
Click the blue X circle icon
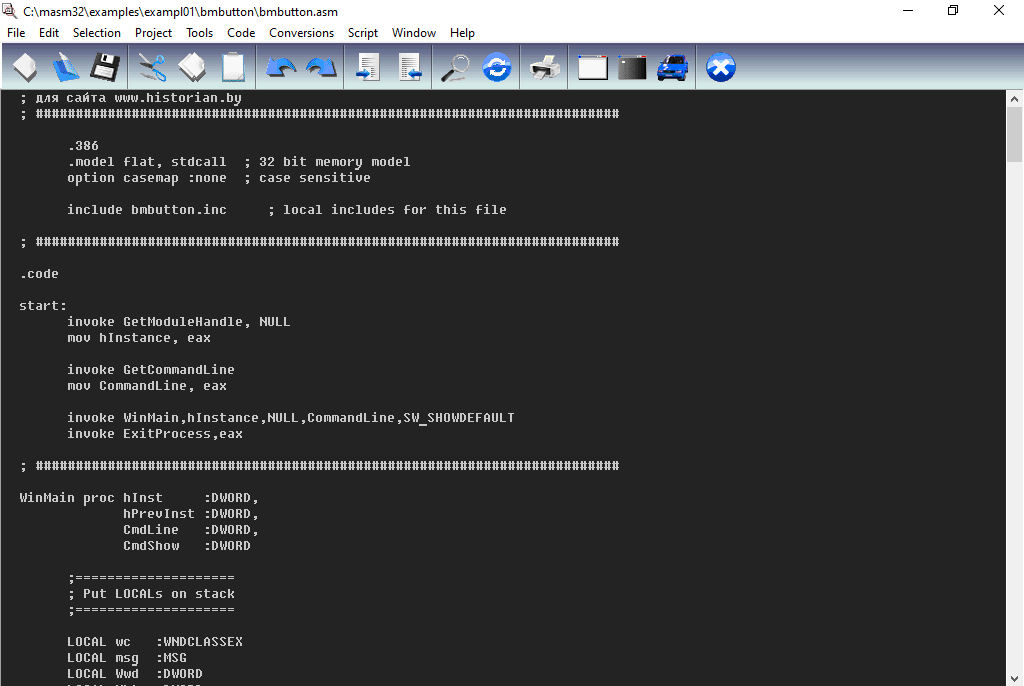(720, 68)
